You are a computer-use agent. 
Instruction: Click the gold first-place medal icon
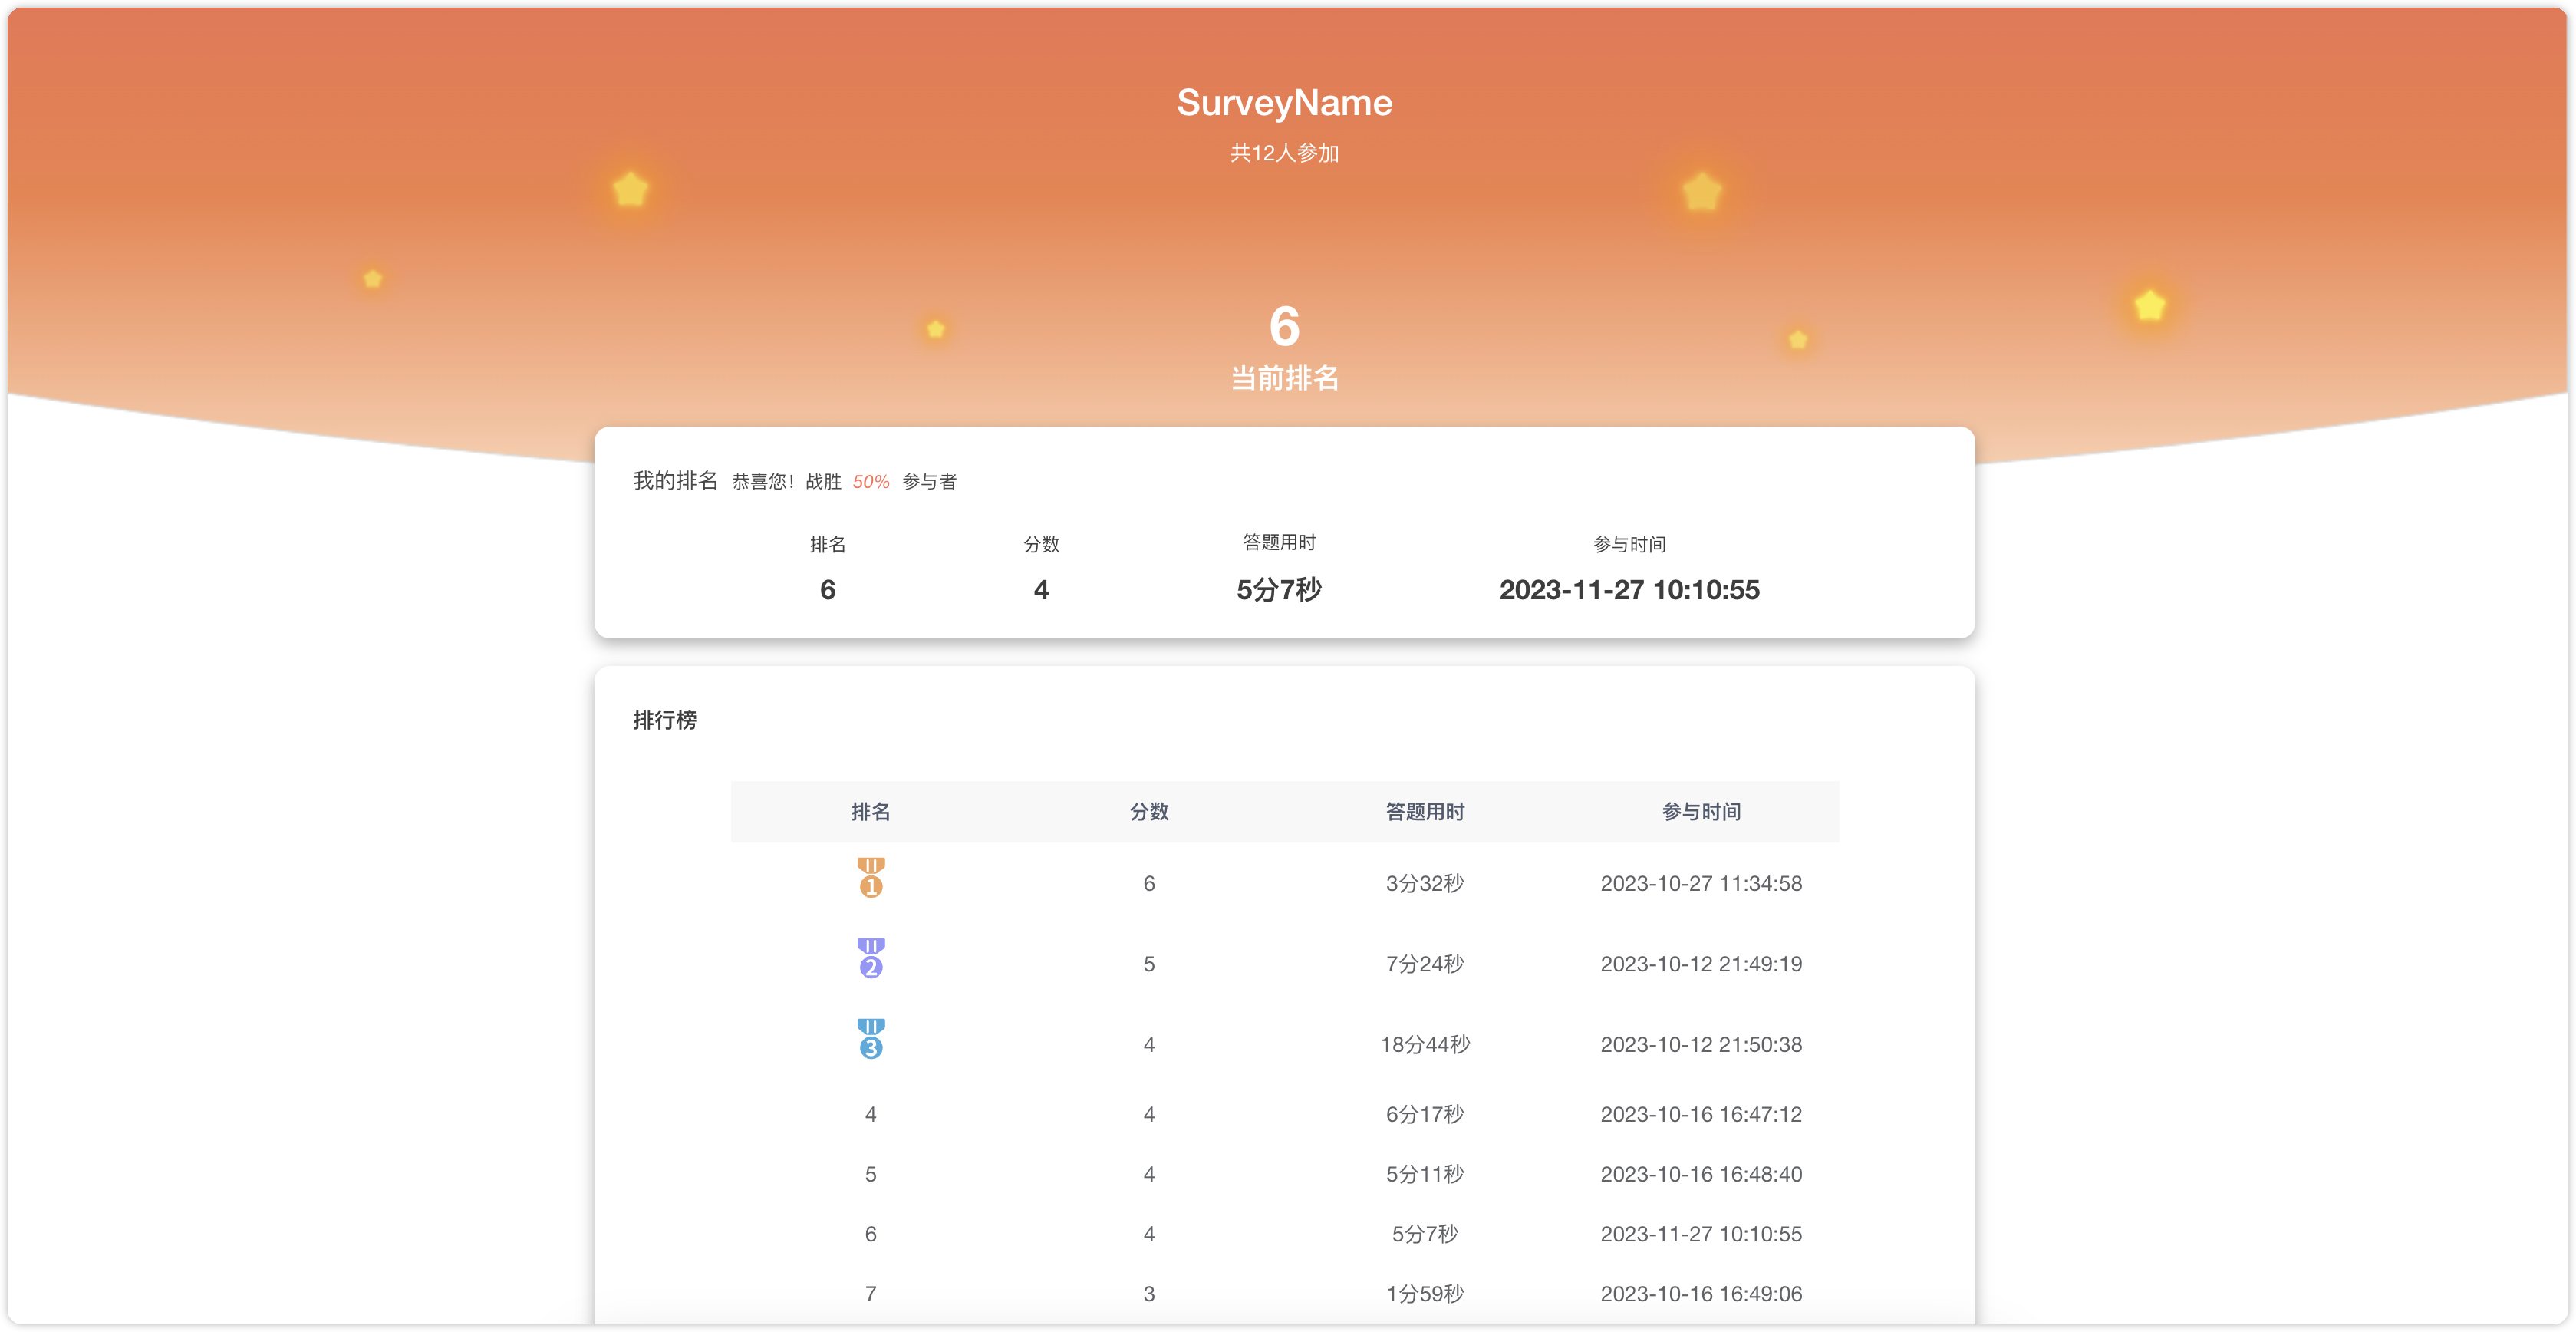(x=870, y=877)
